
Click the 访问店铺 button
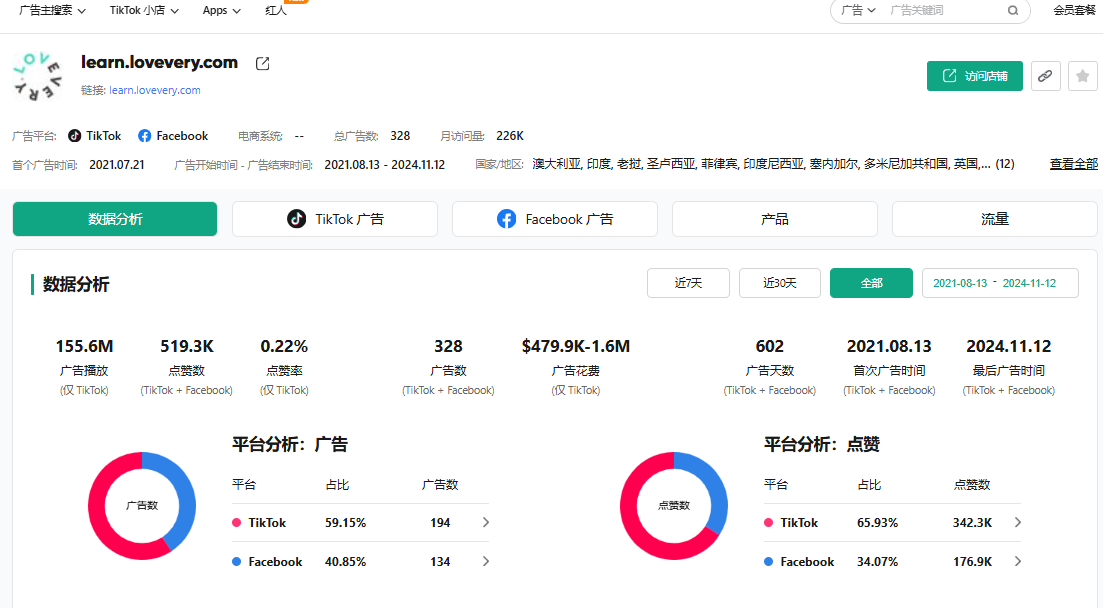tap(975, 76)
